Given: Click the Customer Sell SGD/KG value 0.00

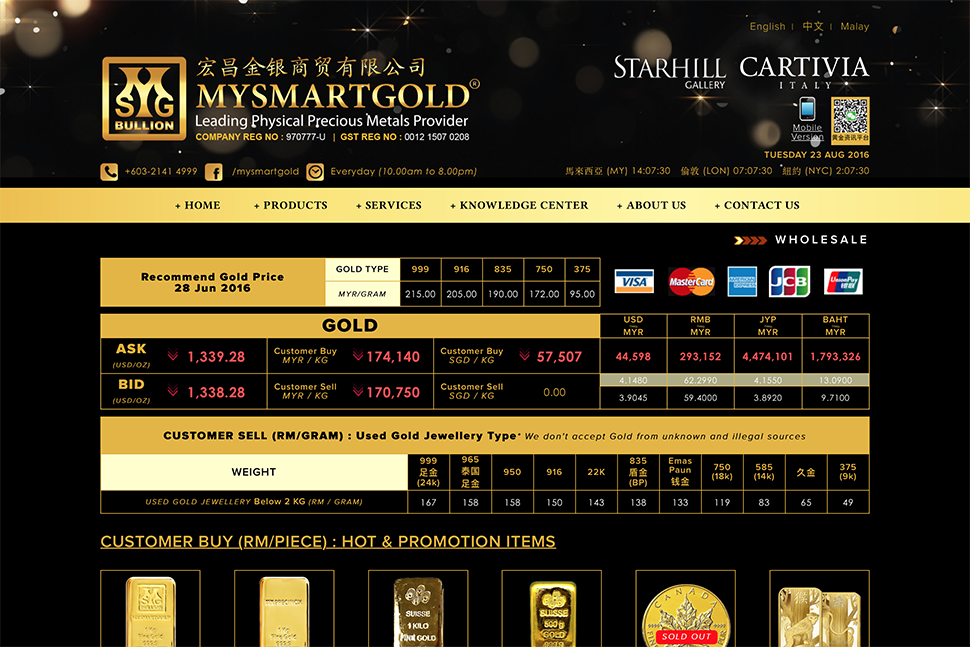Looking at the screenshot, I should click(x=554, y=392).
